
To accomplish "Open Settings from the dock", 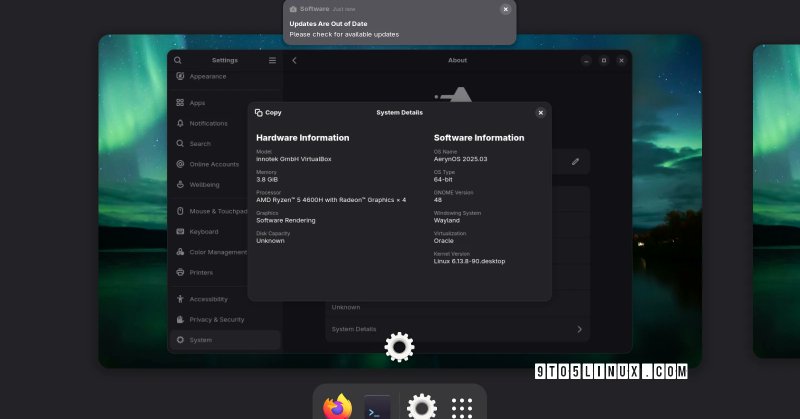I will click(x=421, y=407).
